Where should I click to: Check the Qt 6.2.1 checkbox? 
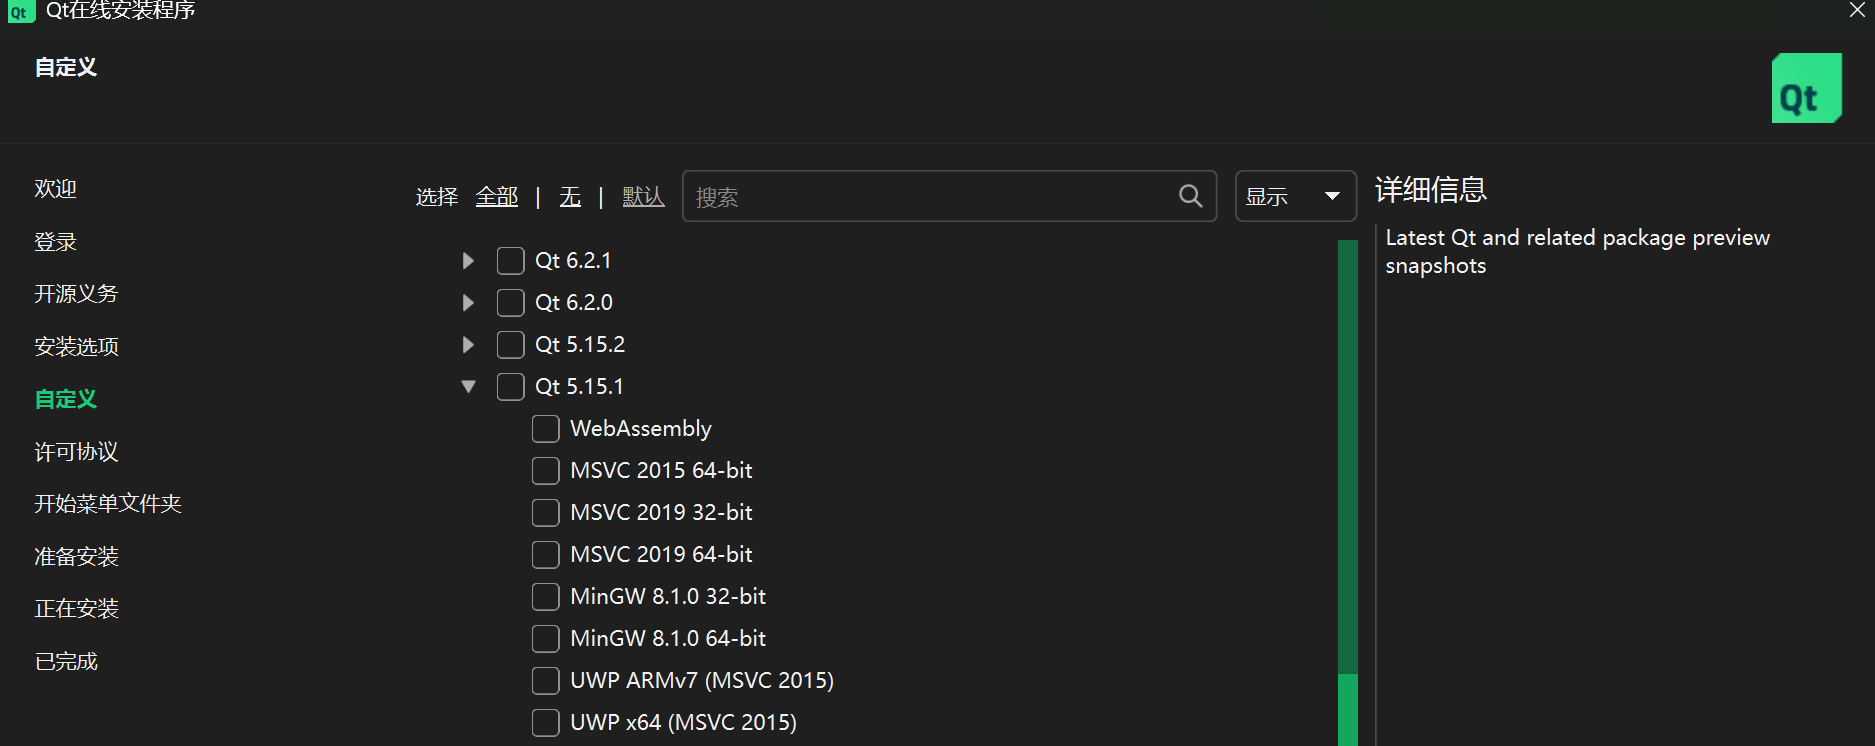pos(510,261)
